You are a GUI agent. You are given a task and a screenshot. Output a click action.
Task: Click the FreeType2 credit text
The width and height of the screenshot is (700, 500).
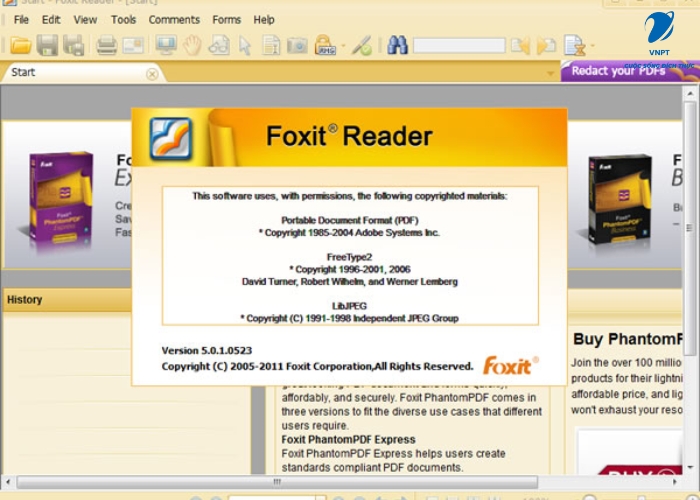coord(349,257)
